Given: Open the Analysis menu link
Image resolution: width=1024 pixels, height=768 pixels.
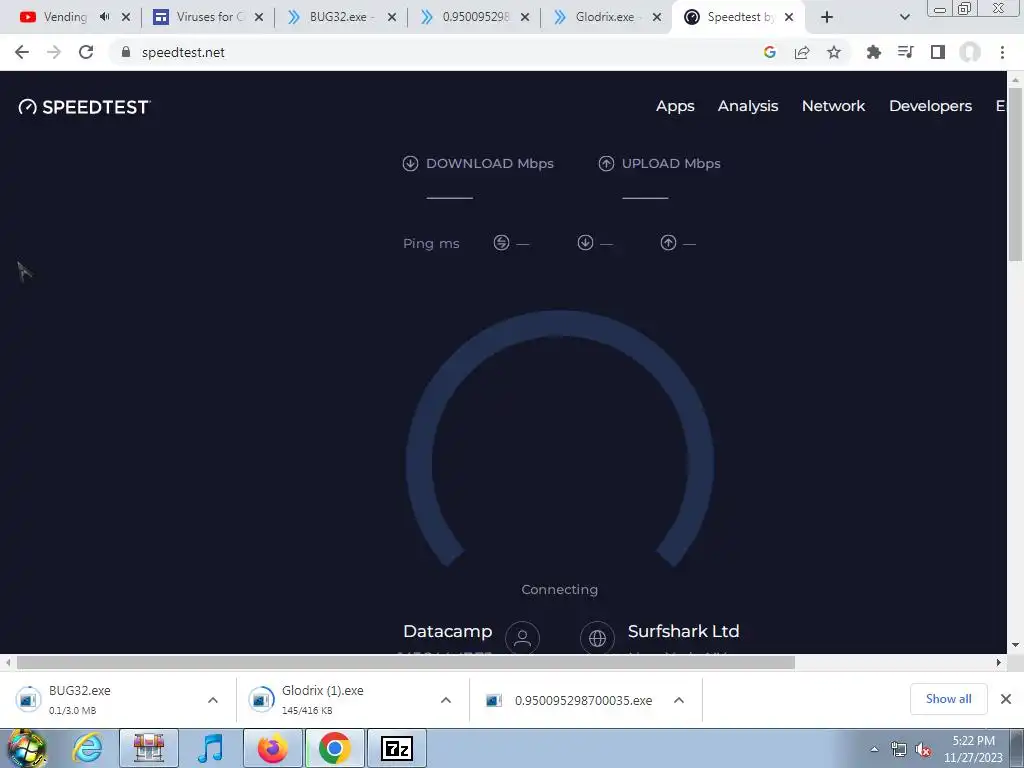Looking at the screenshot, I should pyautogui.click(x=748, y=106).
